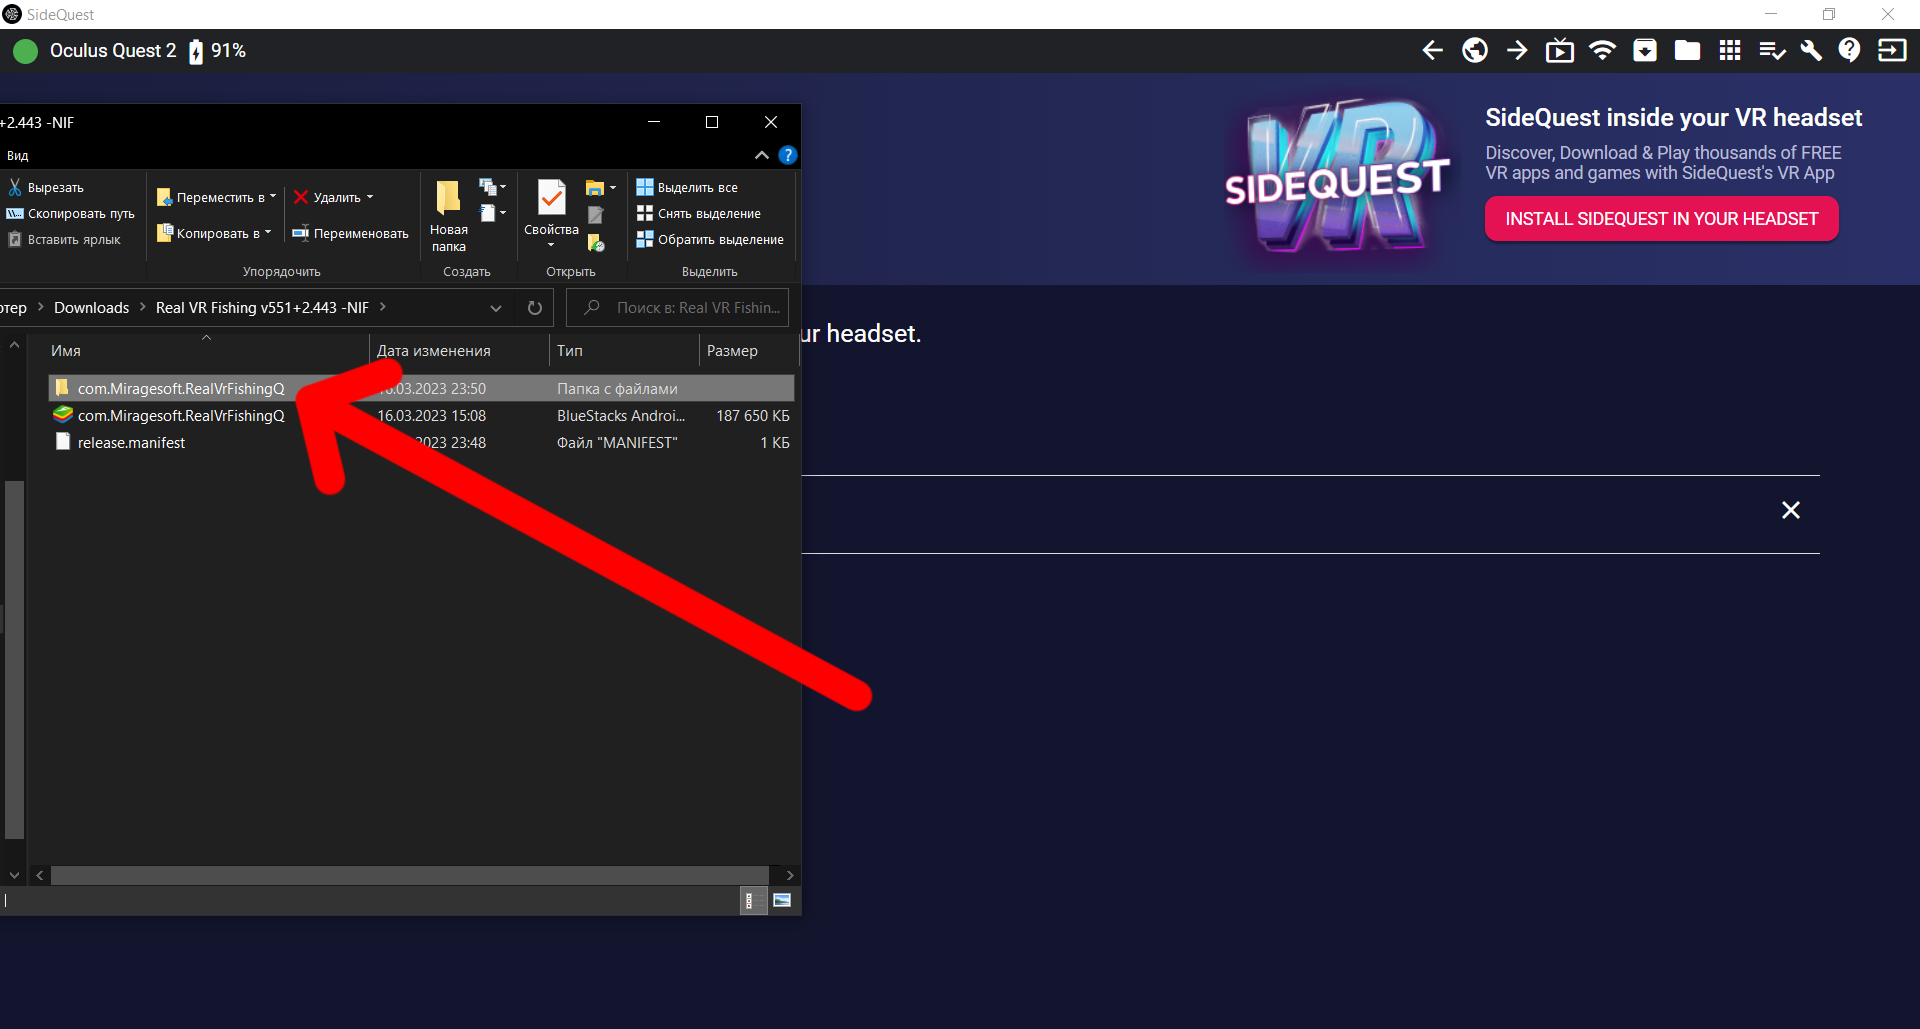Image resolution: width=1920 pixels, height=1029 pixels.
Task: Click Downloads in the address breadcrumb
Action: point(91,308)
